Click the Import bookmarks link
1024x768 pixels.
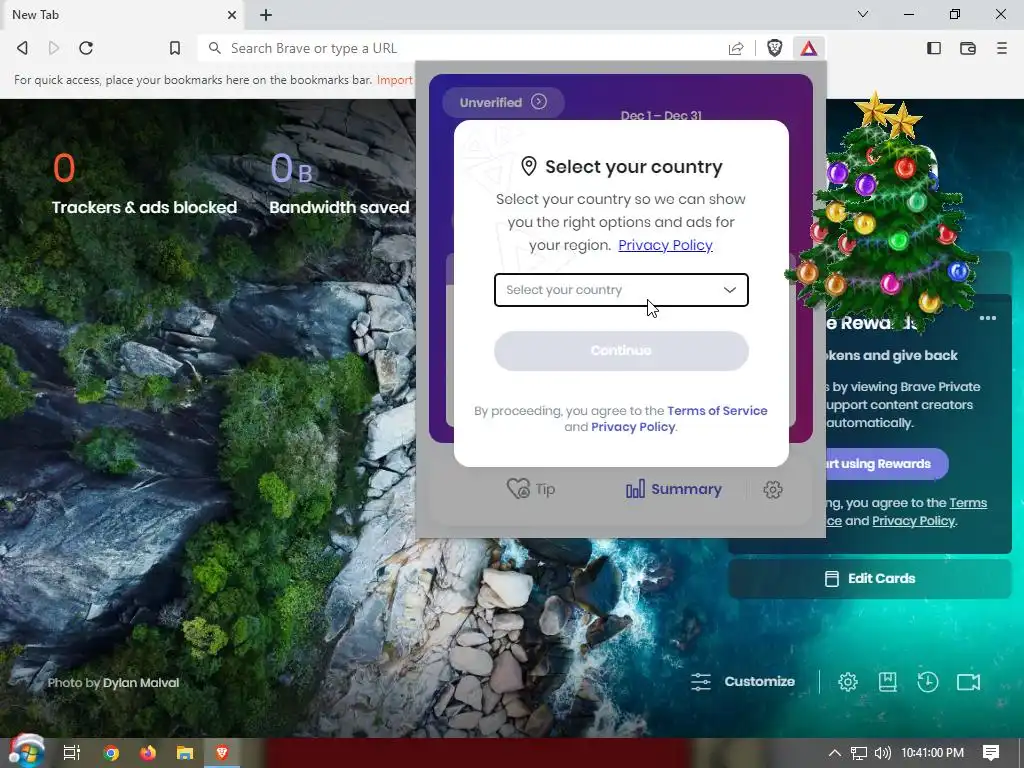tap(394, 80)
